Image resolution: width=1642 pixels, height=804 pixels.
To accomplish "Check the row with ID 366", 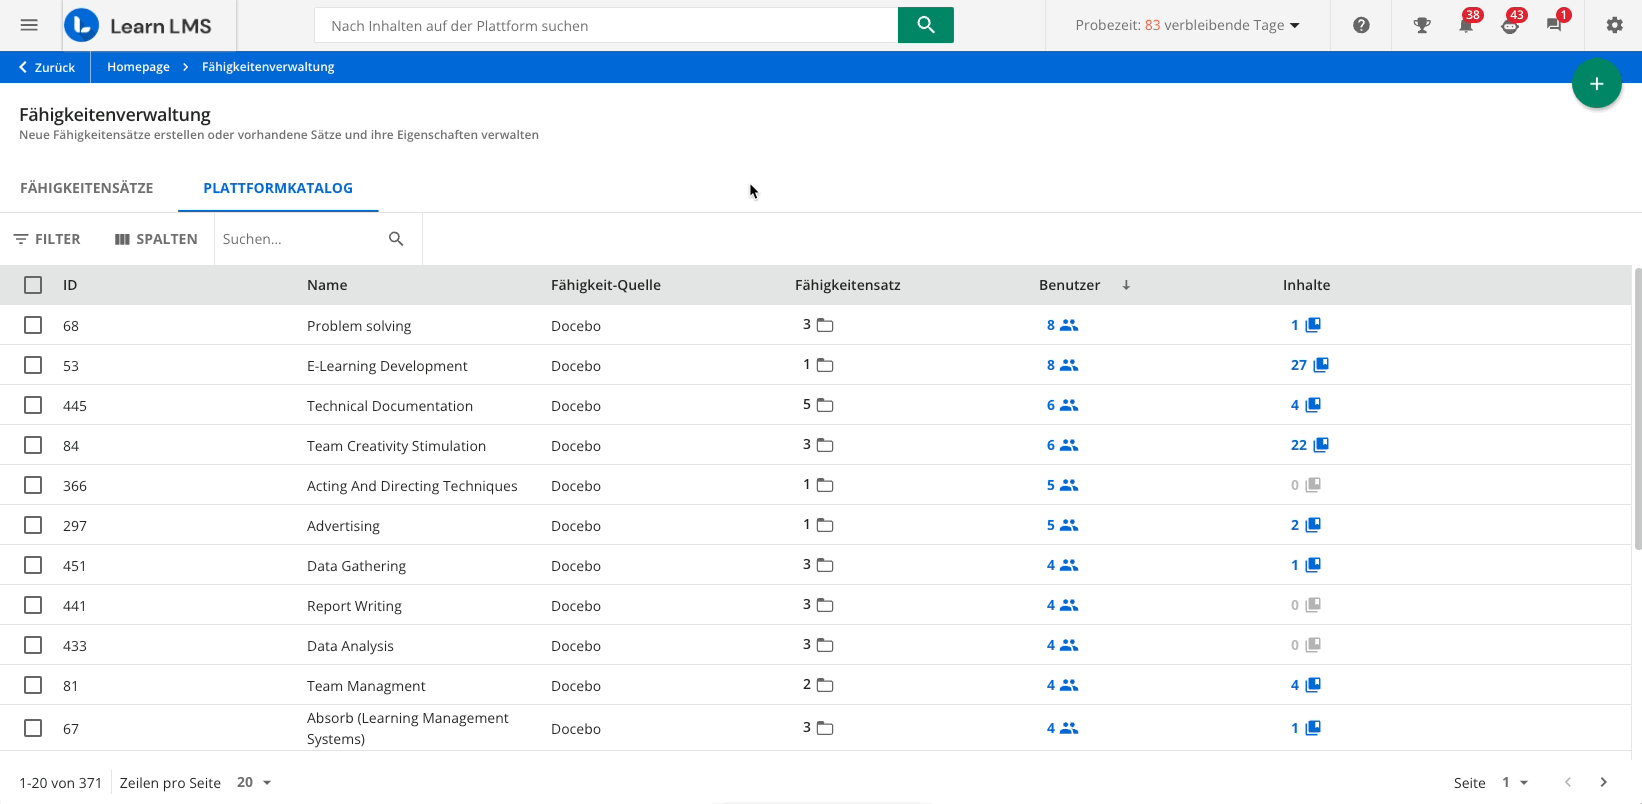I will [x=33, y=485].
